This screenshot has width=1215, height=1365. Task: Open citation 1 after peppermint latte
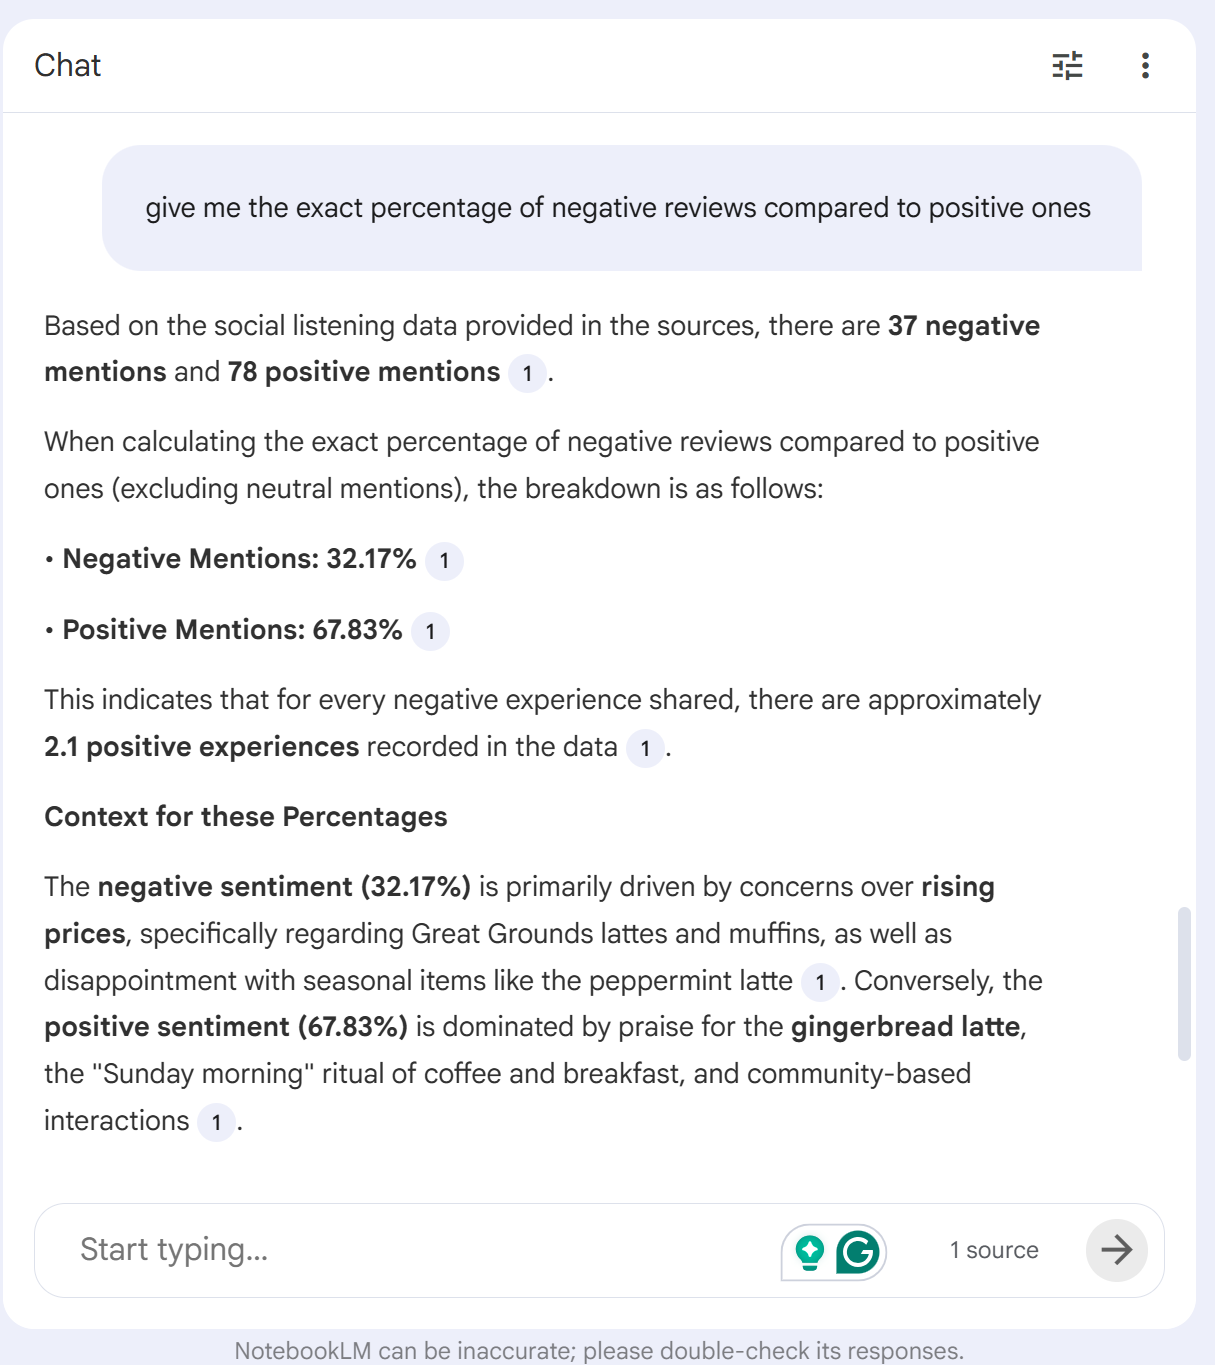820,983
